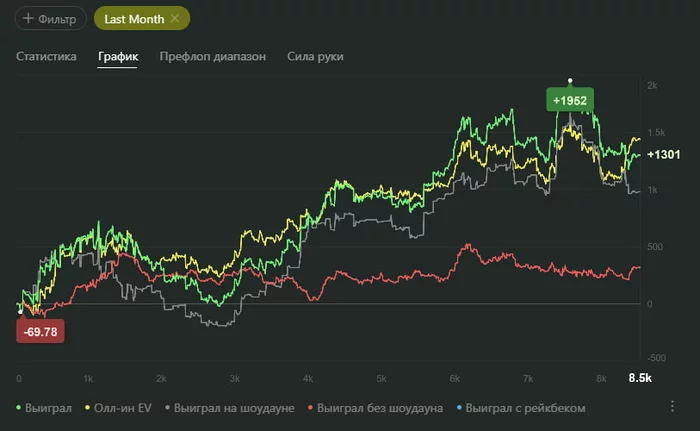This screenshot has height=431, width=700.
Task: Hide the Олл-ин EV yellow line
Action: tap(120, 408)
